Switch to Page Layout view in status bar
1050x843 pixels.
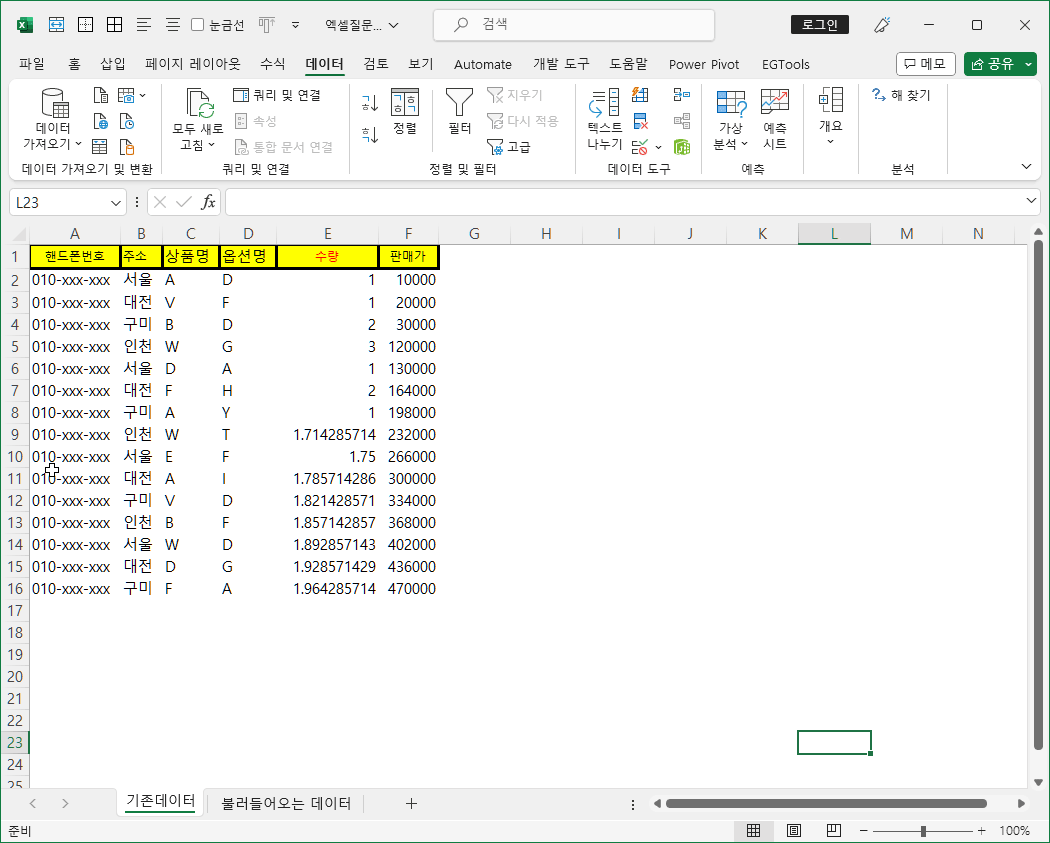[794, 831]
